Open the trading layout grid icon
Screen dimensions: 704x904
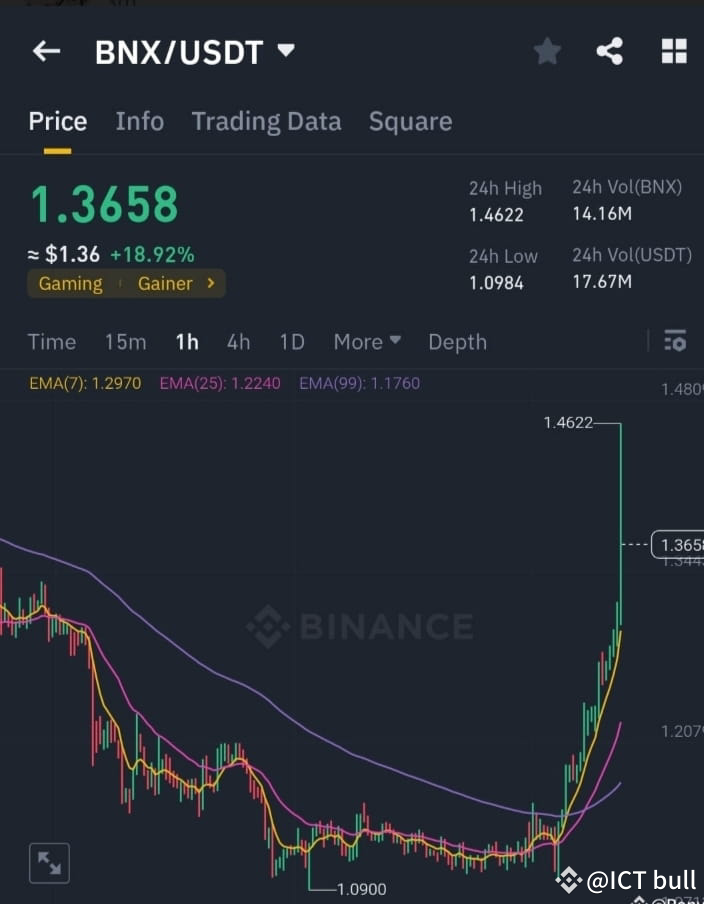[673, 51]
